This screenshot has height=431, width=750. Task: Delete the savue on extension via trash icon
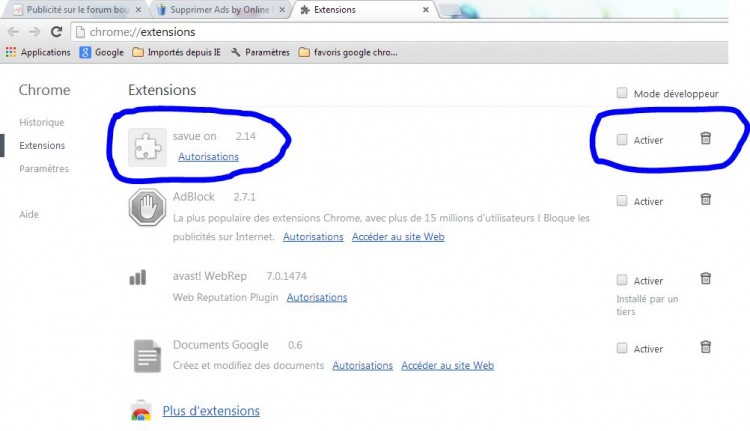pyautogui.click(x=706, y=138)
